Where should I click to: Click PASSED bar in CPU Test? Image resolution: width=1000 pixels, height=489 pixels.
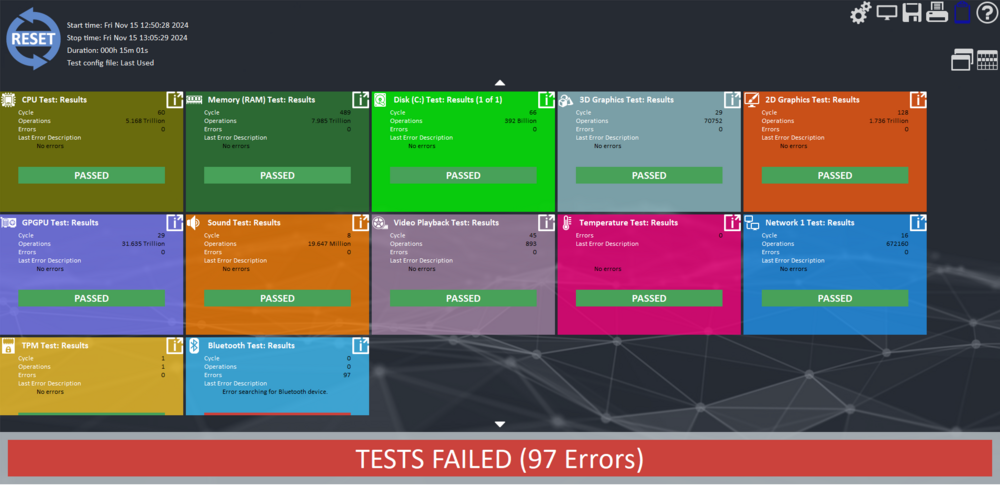(92, 175)
